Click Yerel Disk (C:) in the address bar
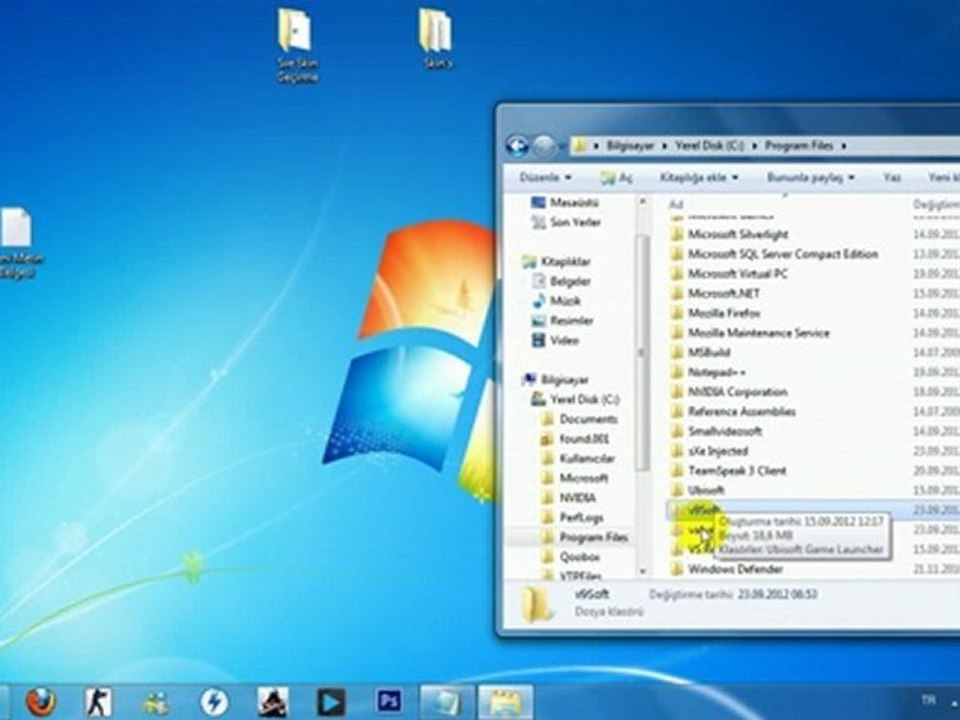The image size is (960, 720). click(709, 146)
